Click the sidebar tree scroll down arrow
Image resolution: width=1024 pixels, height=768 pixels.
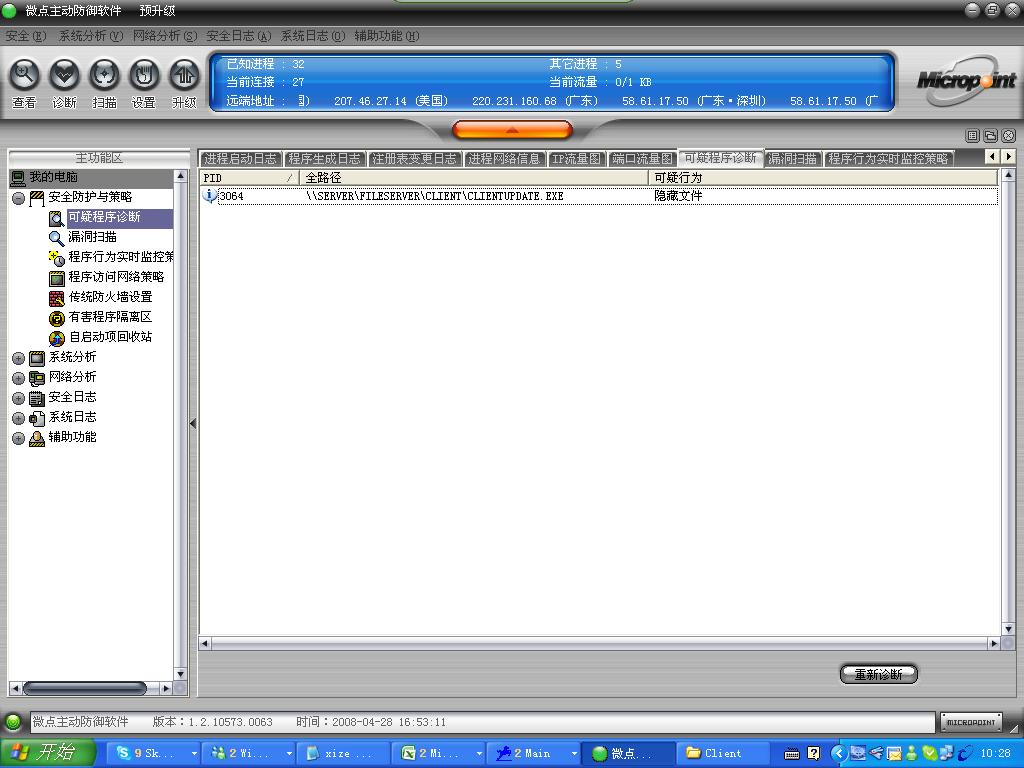point(180,674)
